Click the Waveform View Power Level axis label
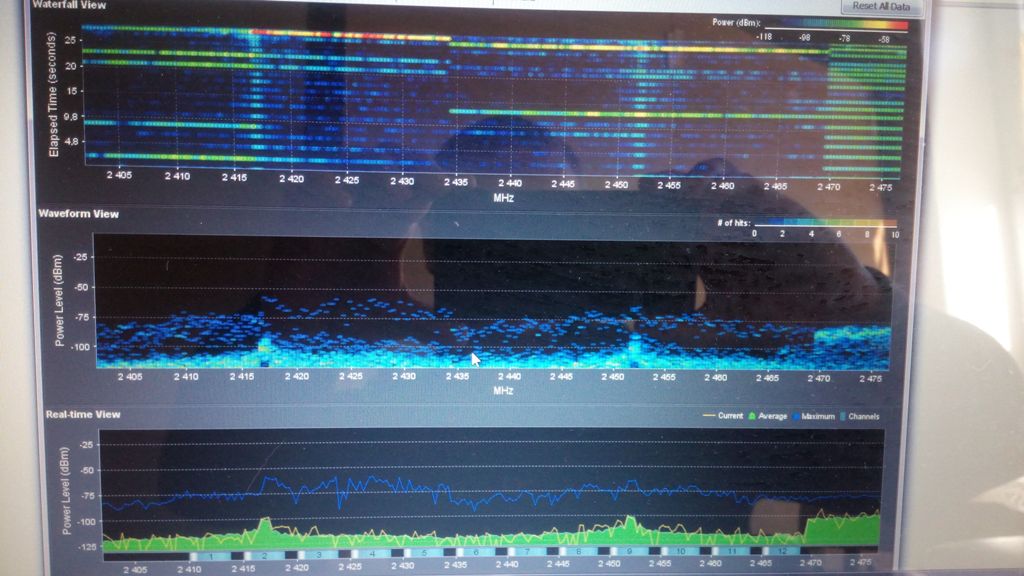 [59, 300]
